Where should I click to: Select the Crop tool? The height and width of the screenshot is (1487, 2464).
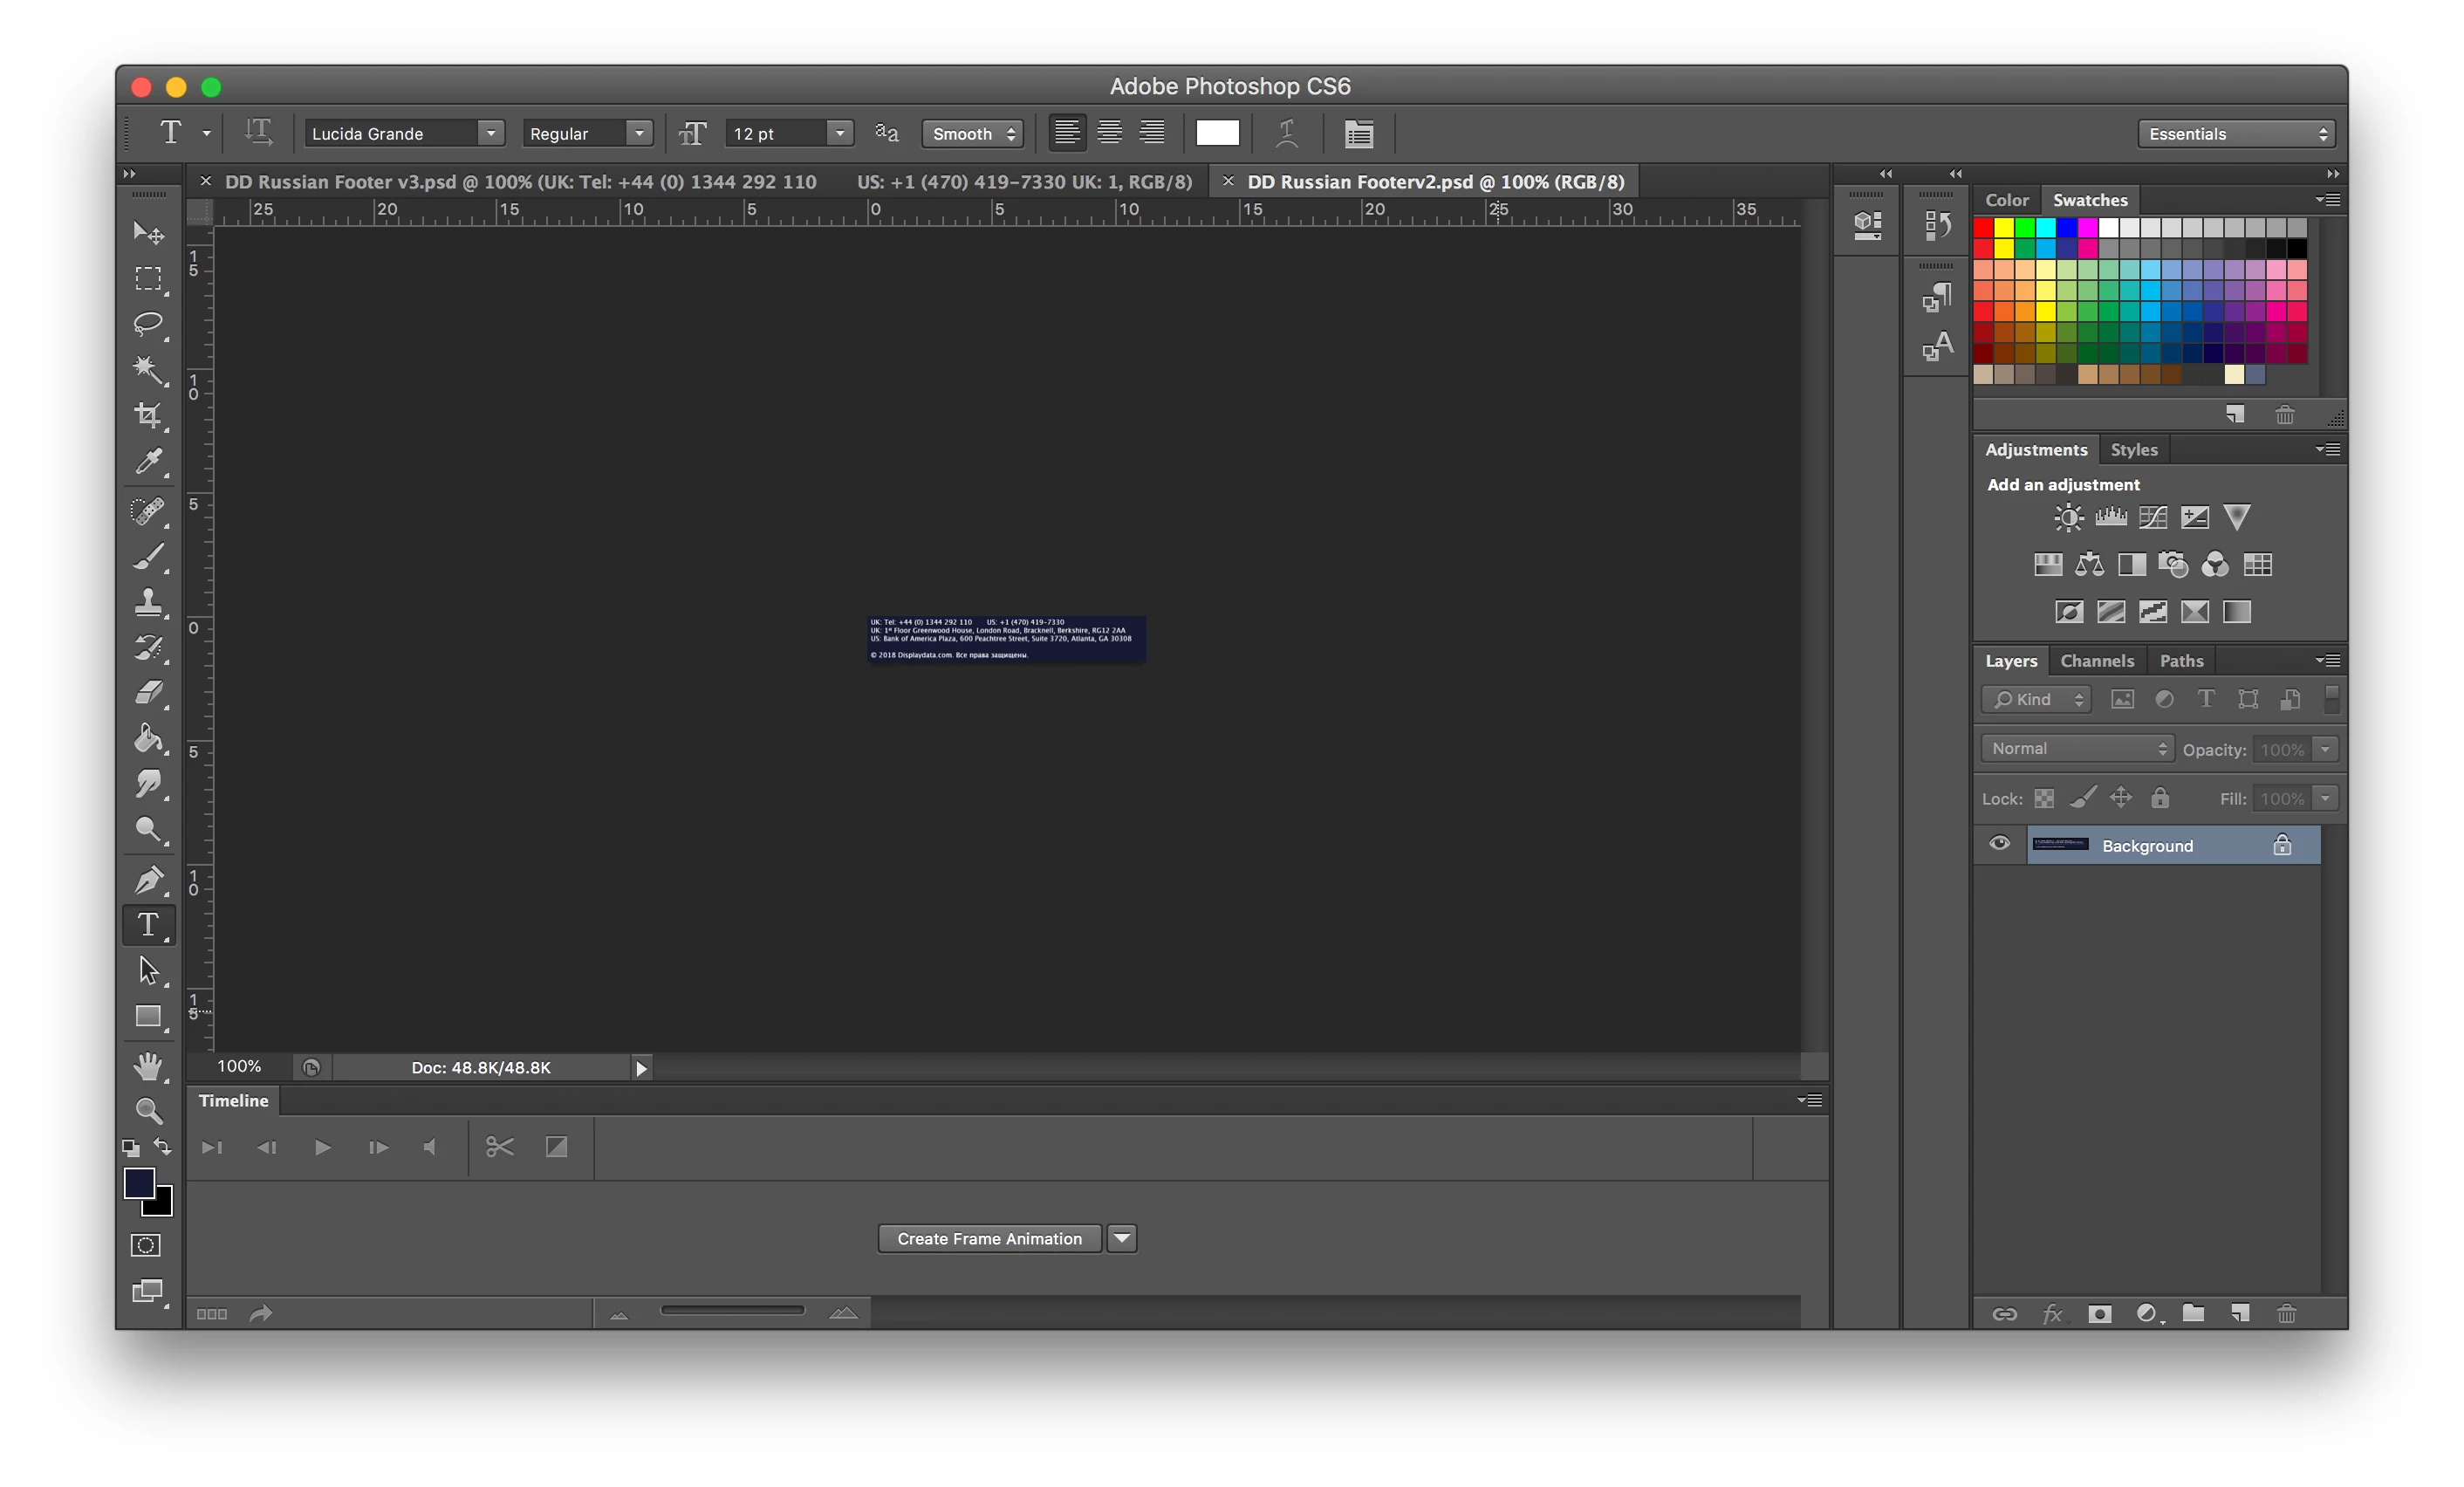[148, 415]
